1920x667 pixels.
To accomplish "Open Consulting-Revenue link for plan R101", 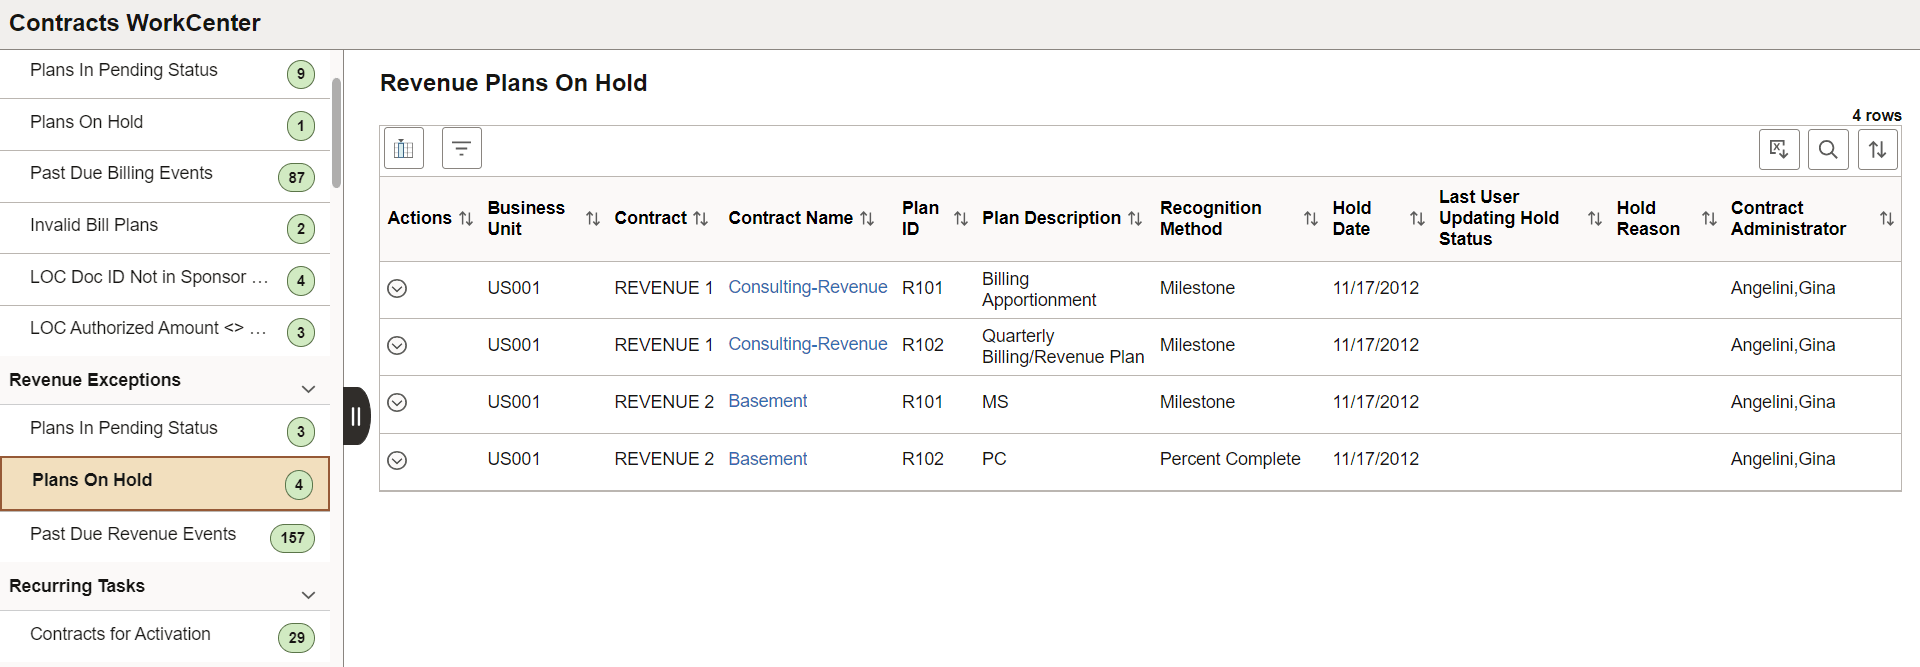I will [807, 288].
